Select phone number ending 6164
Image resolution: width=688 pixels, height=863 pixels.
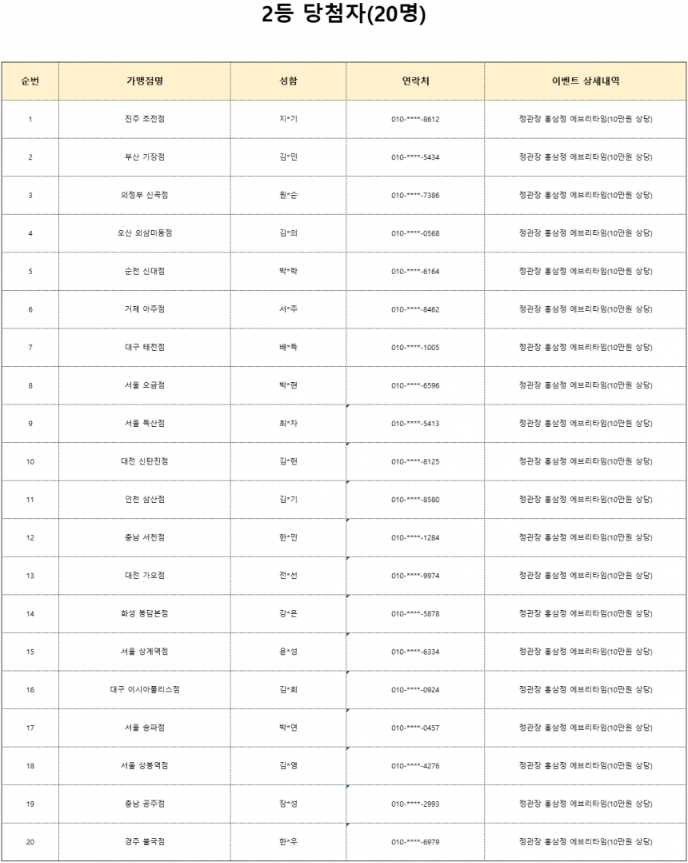pos(416,271)
